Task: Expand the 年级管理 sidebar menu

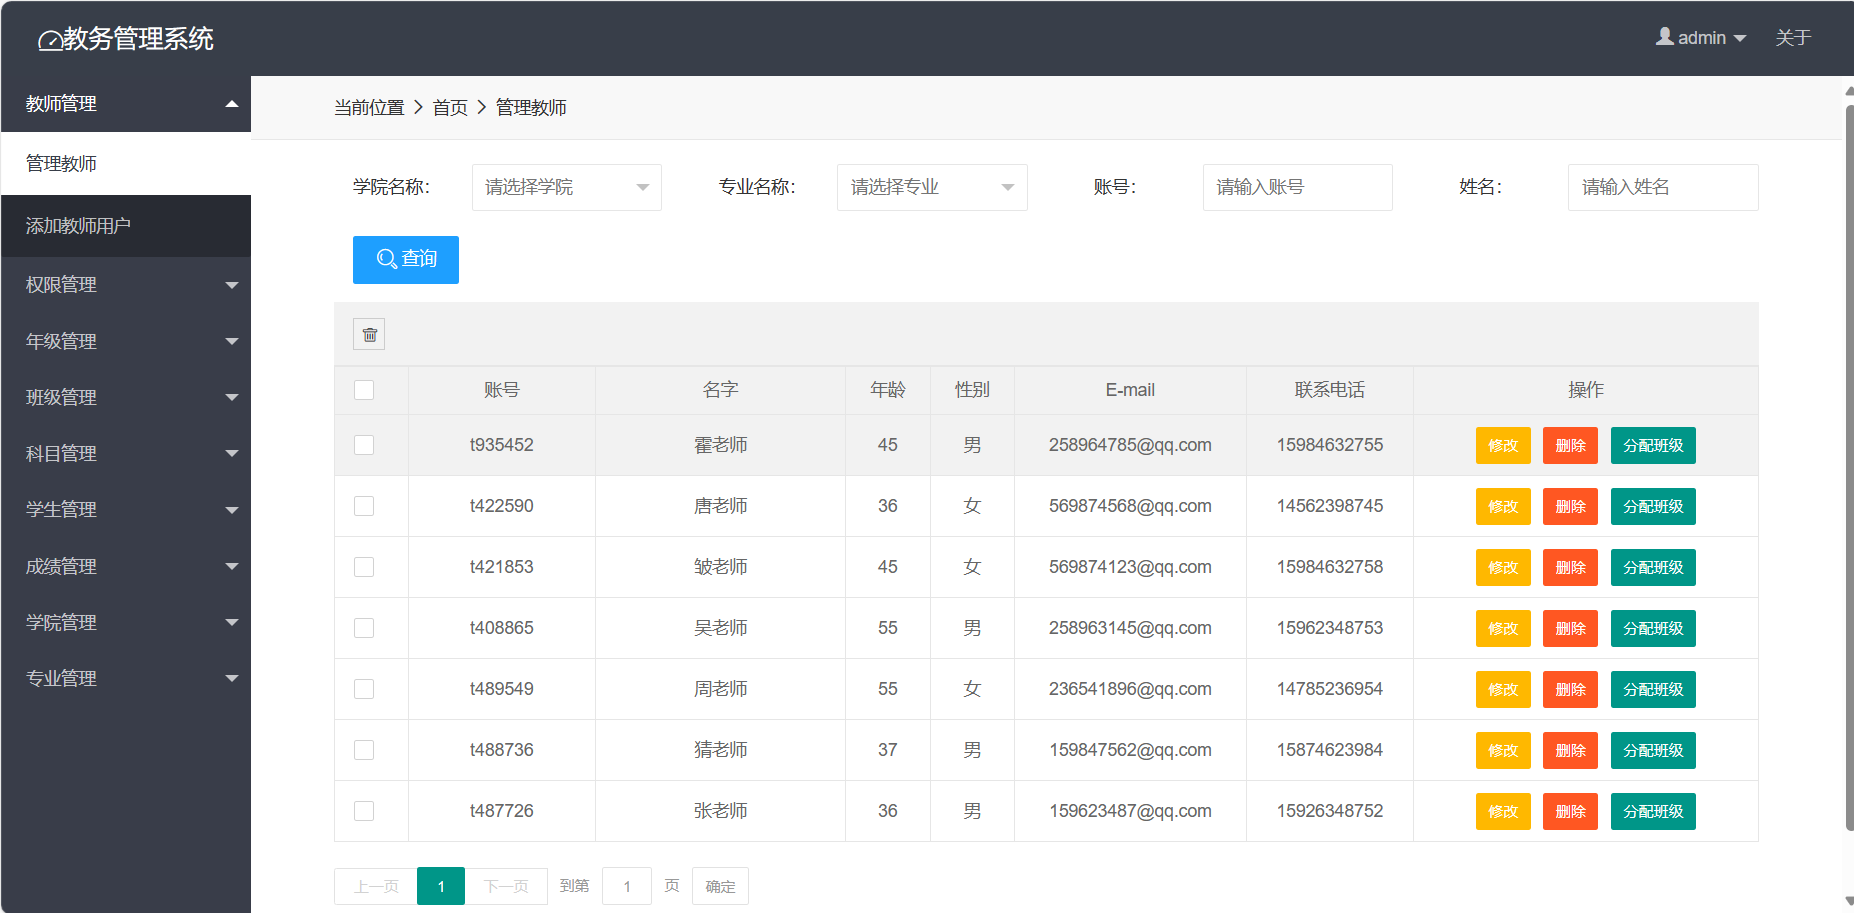Action: click(126, 341)
